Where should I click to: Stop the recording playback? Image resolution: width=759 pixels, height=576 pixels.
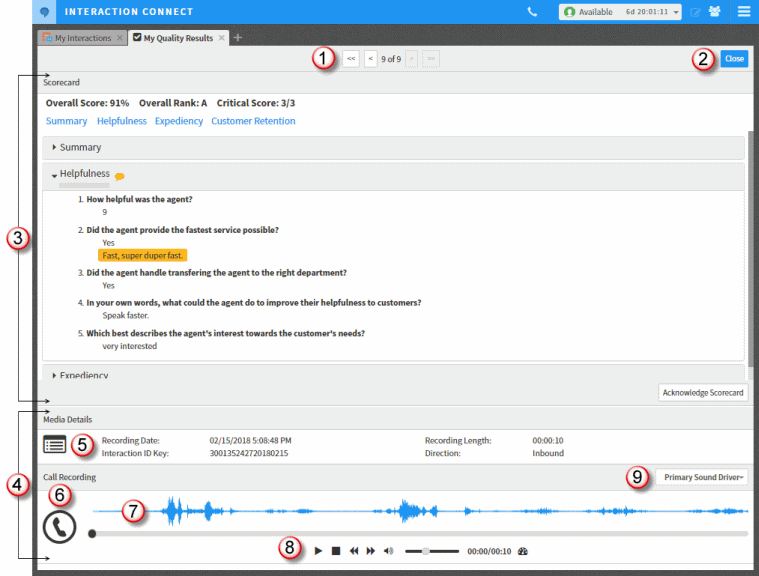point(336,551)
